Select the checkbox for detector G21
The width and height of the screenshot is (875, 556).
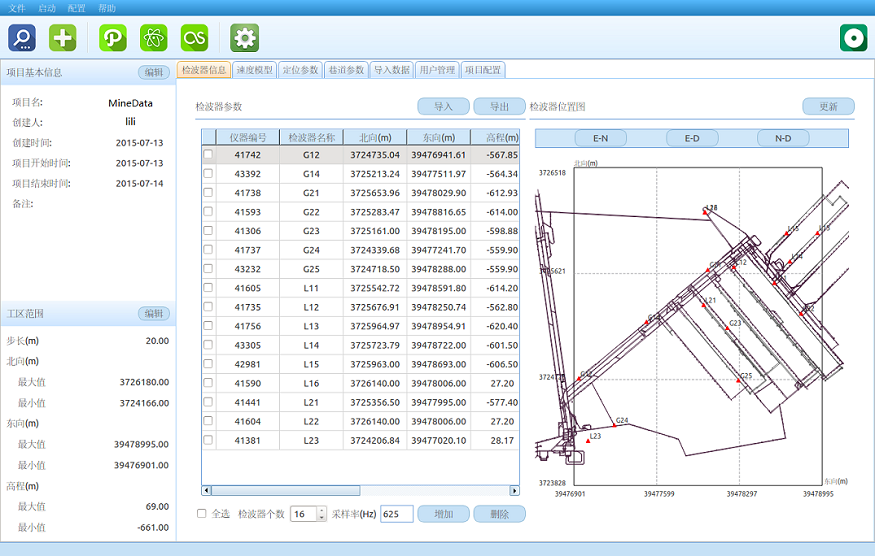[208, 193]
